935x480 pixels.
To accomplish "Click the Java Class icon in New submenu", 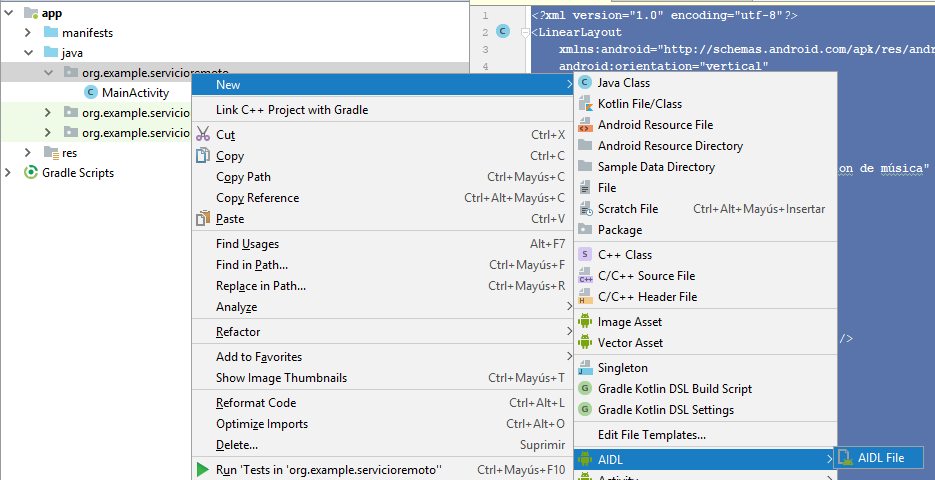I will tap(585, 83).
